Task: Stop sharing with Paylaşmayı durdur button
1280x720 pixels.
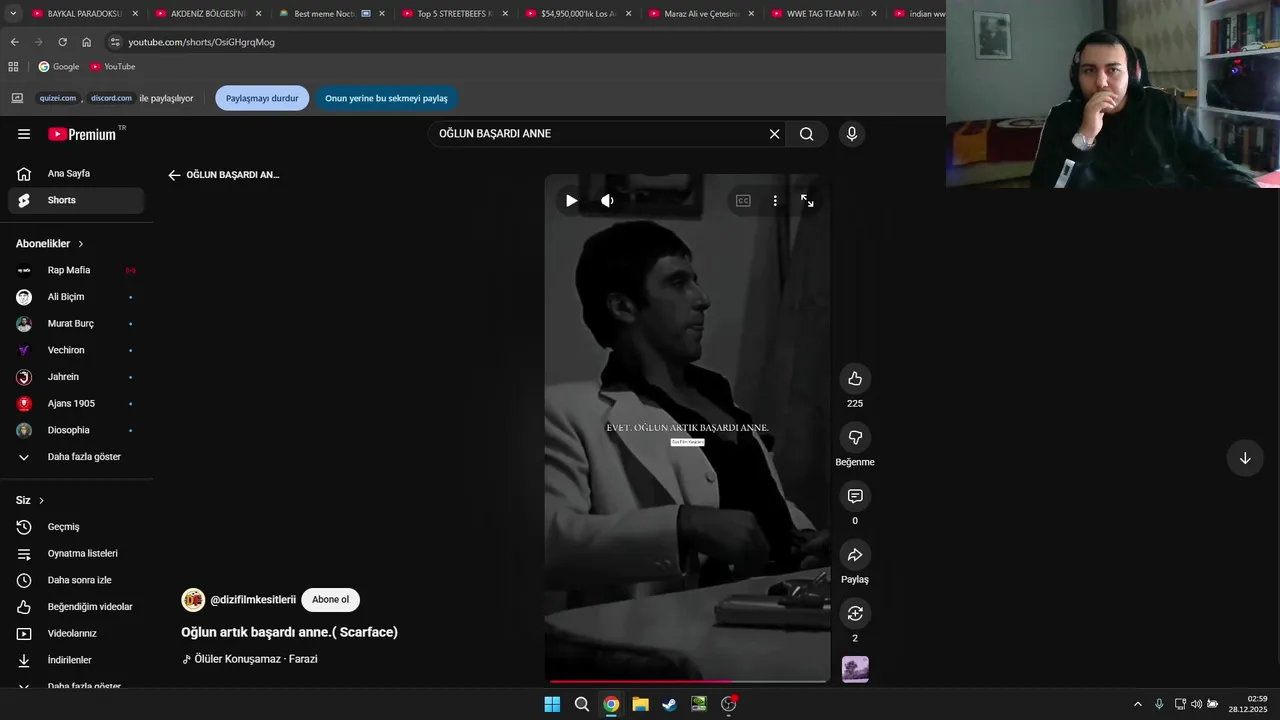Action: pyautogui.click(x=262, y=98)
